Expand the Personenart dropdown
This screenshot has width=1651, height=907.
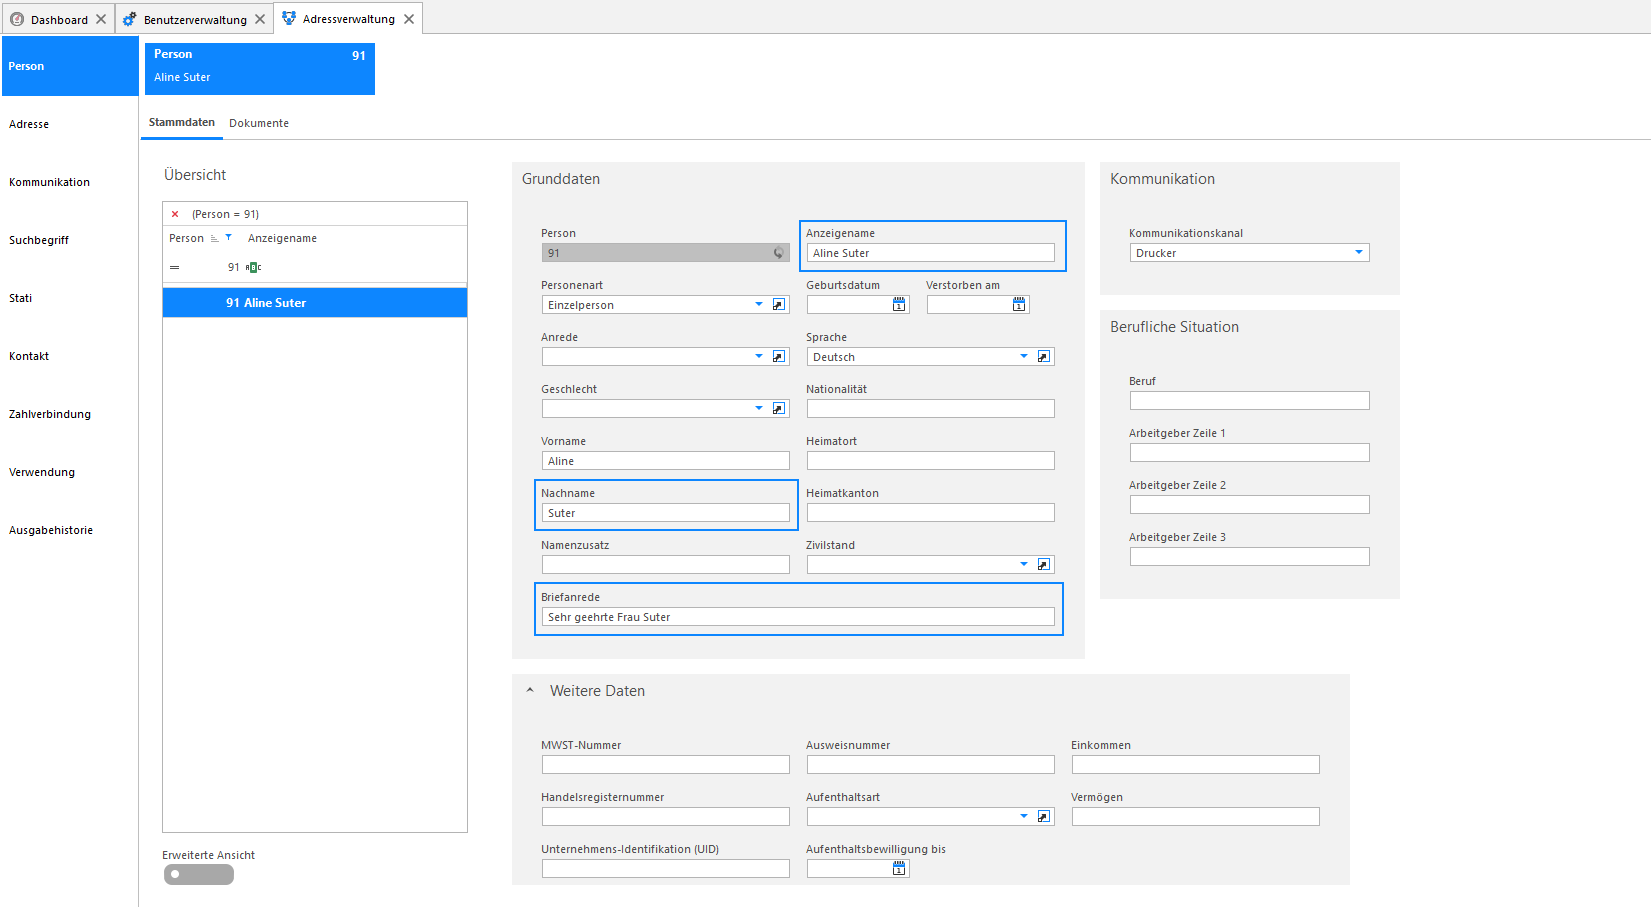tap(759, 305)
